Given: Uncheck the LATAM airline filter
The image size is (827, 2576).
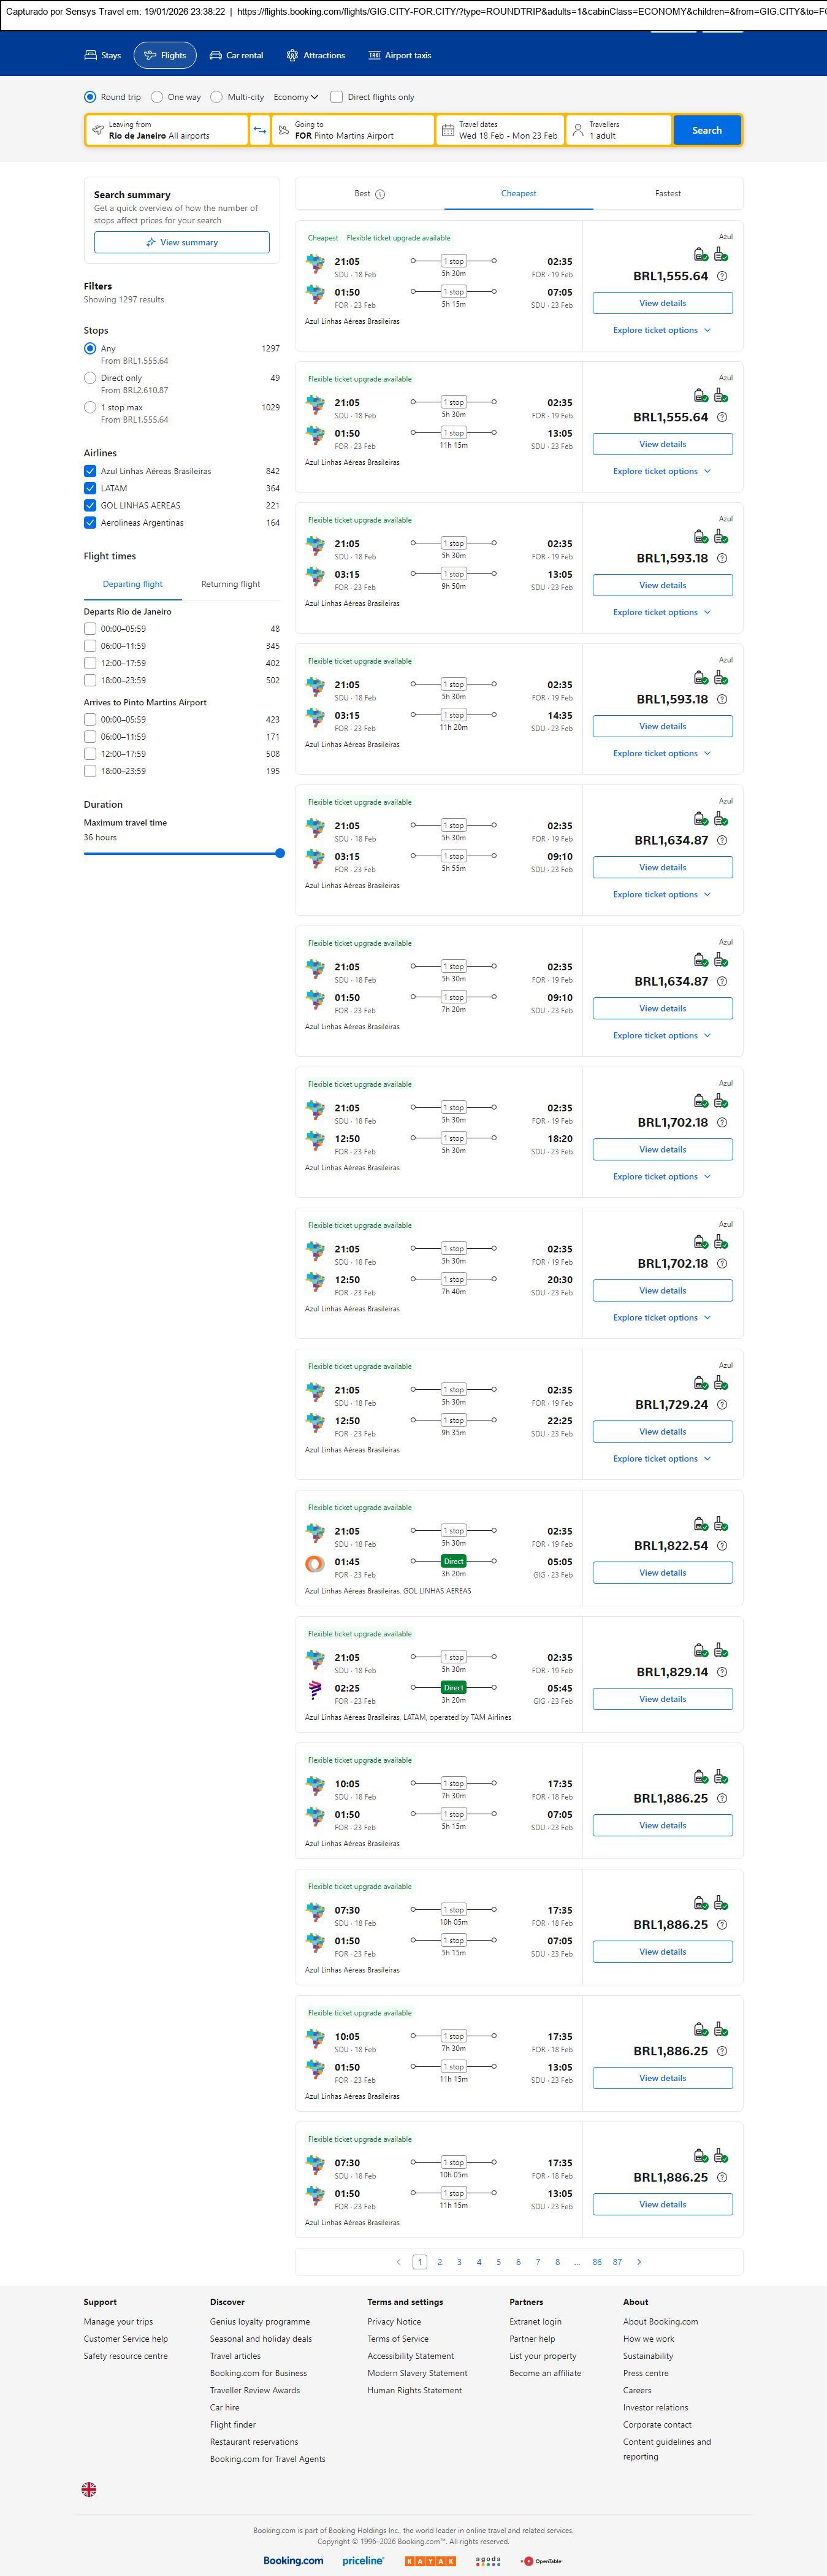Looking at the screenshot, I should [x=90, y=488].
